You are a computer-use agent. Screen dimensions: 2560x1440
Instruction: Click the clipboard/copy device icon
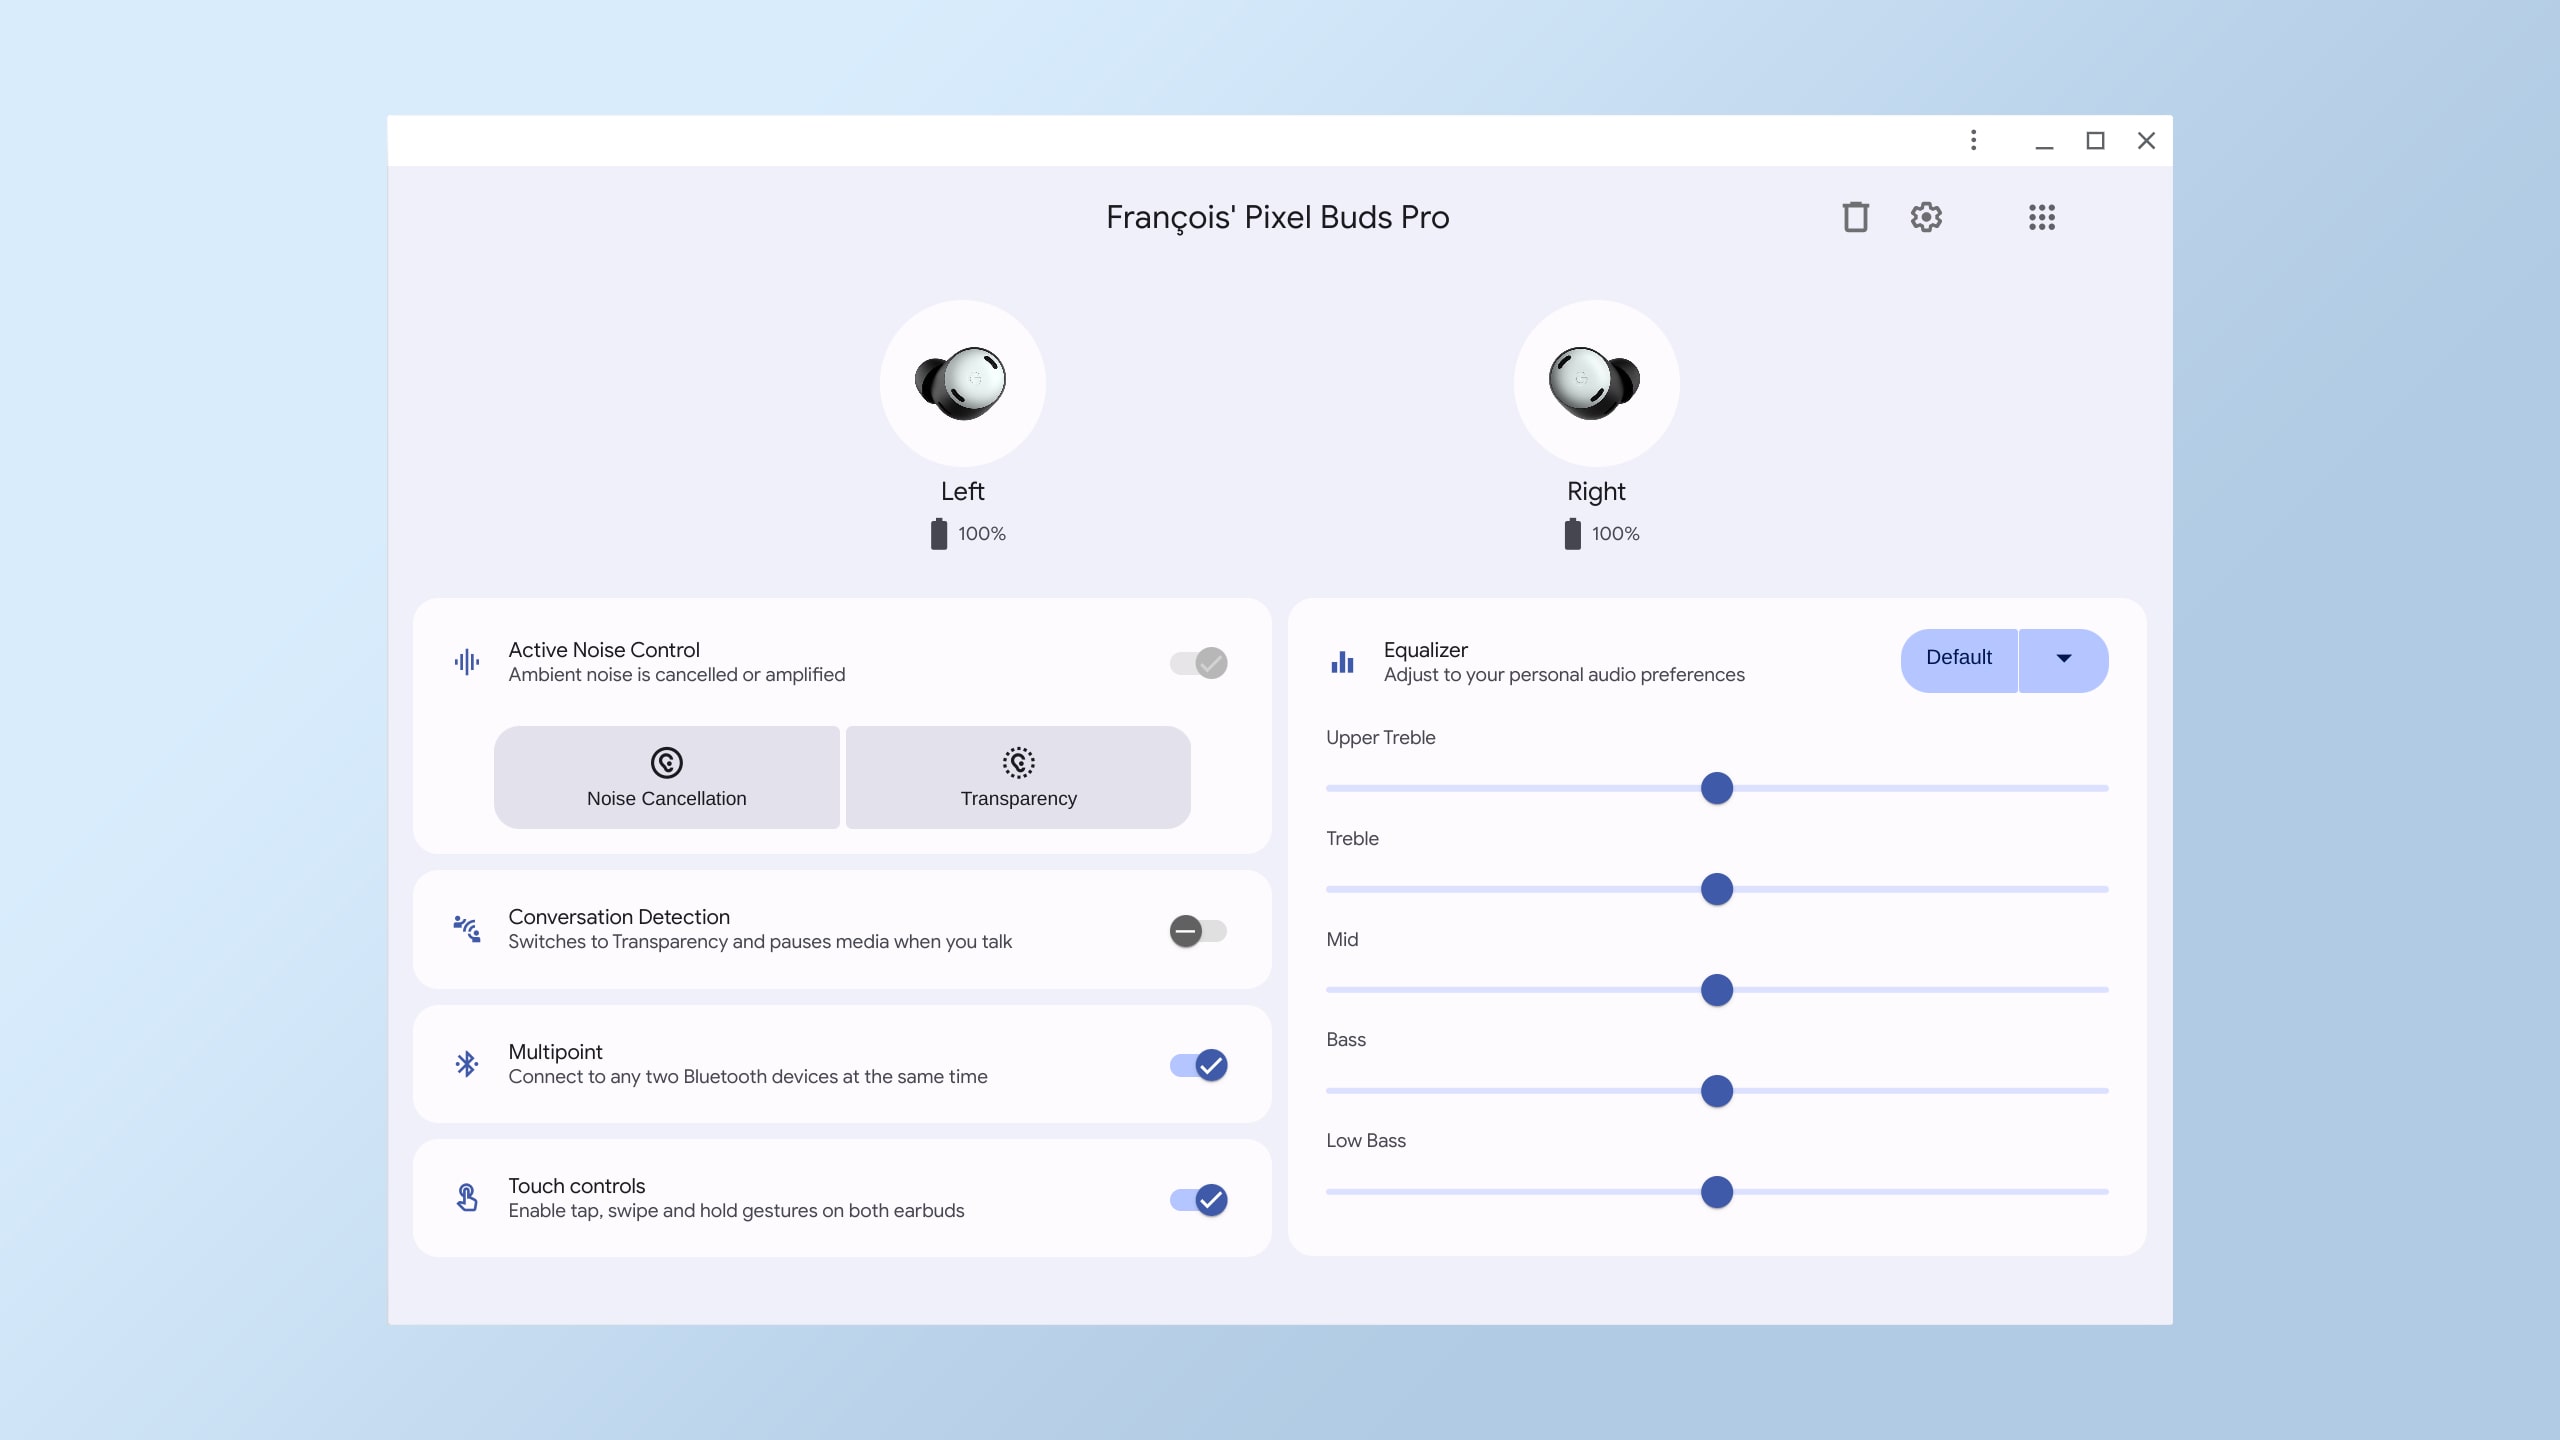[x=1855, y=216]
